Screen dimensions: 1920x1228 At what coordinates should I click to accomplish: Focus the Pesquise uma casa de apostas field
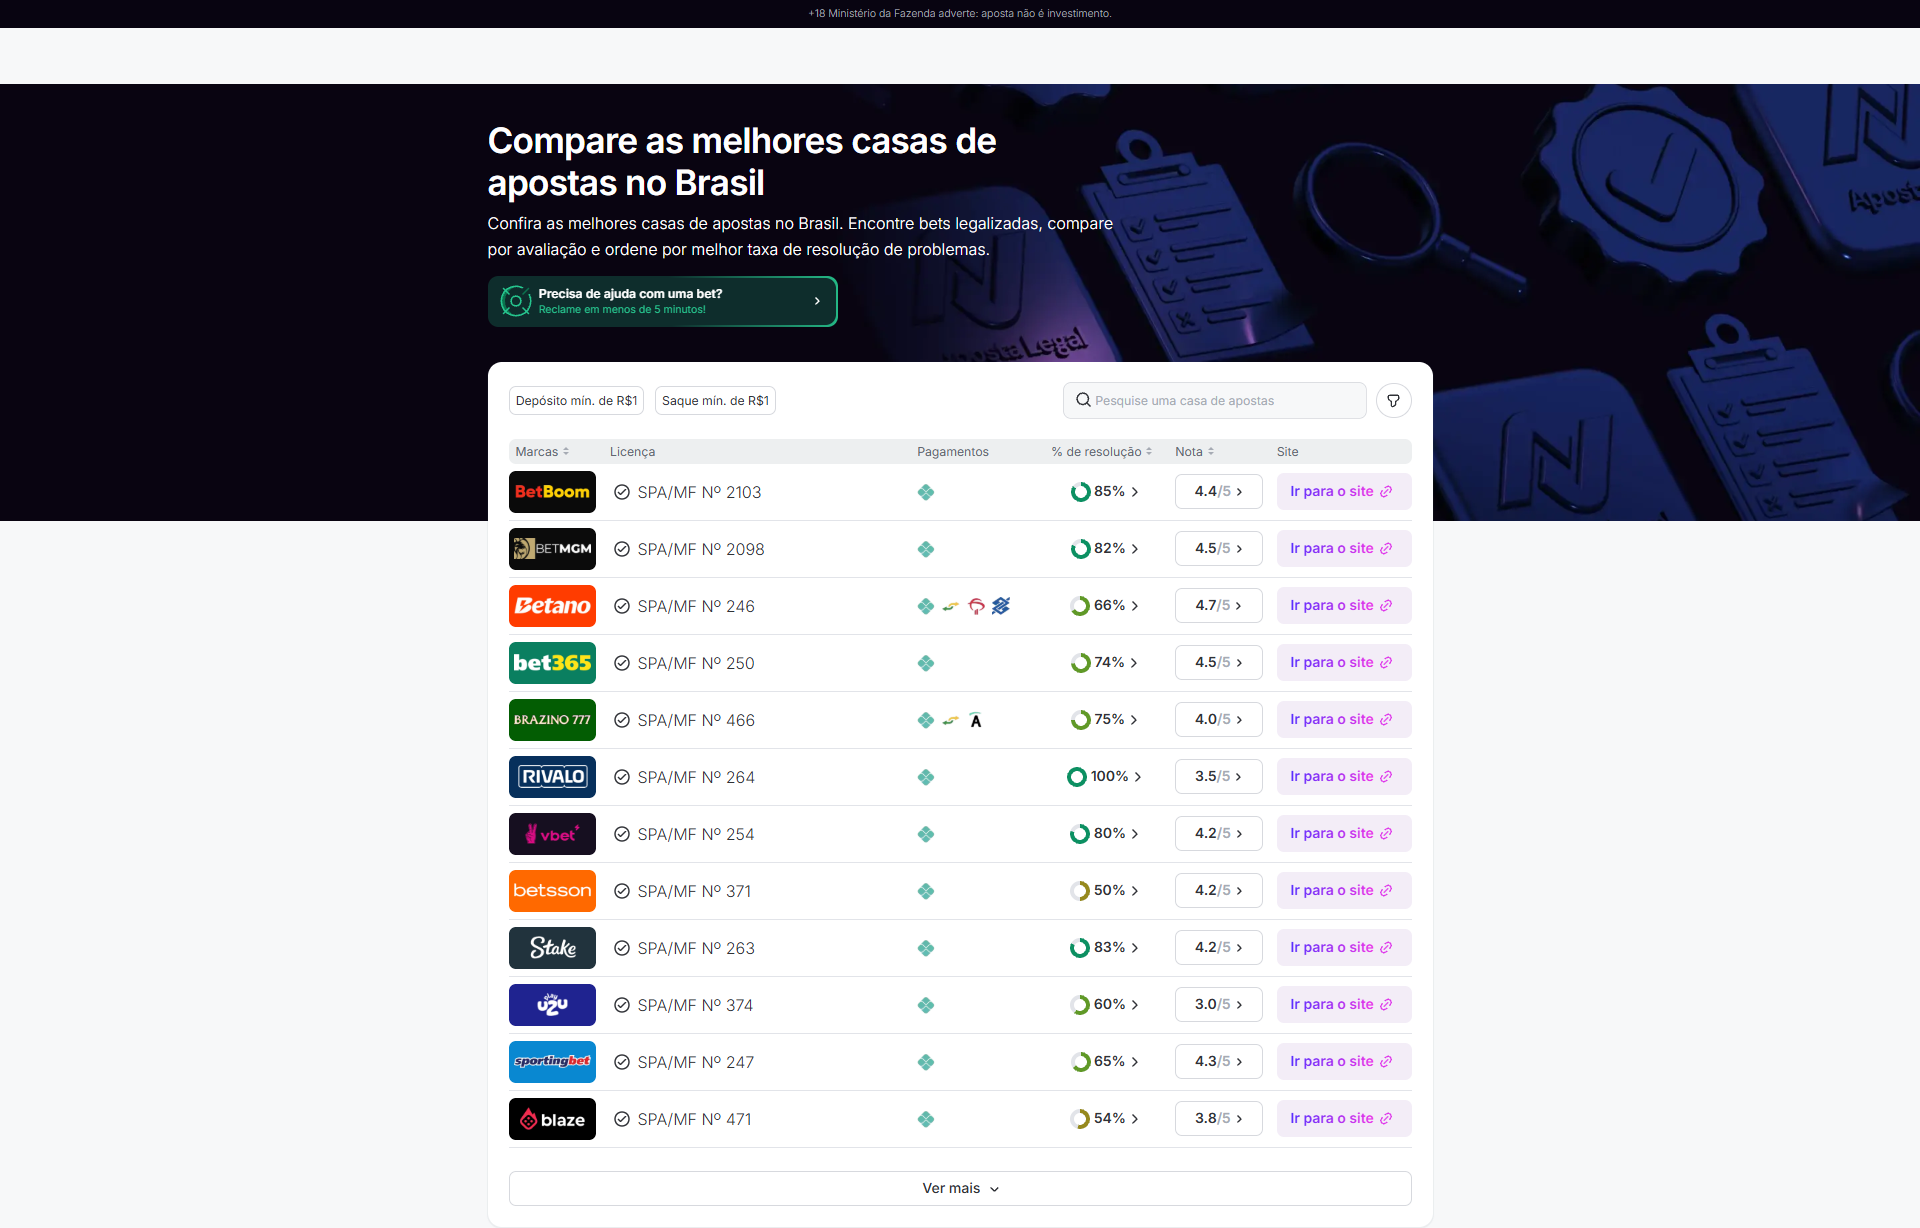[1214, 401]
